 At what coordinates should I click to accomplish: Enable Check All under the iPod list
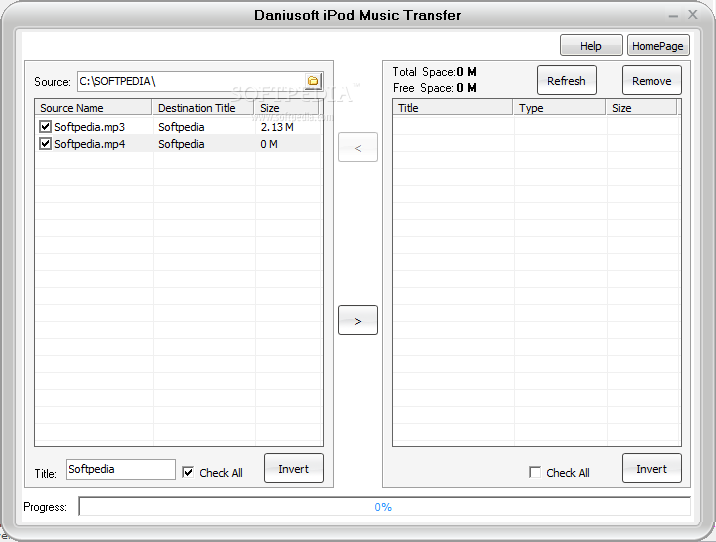535,472
